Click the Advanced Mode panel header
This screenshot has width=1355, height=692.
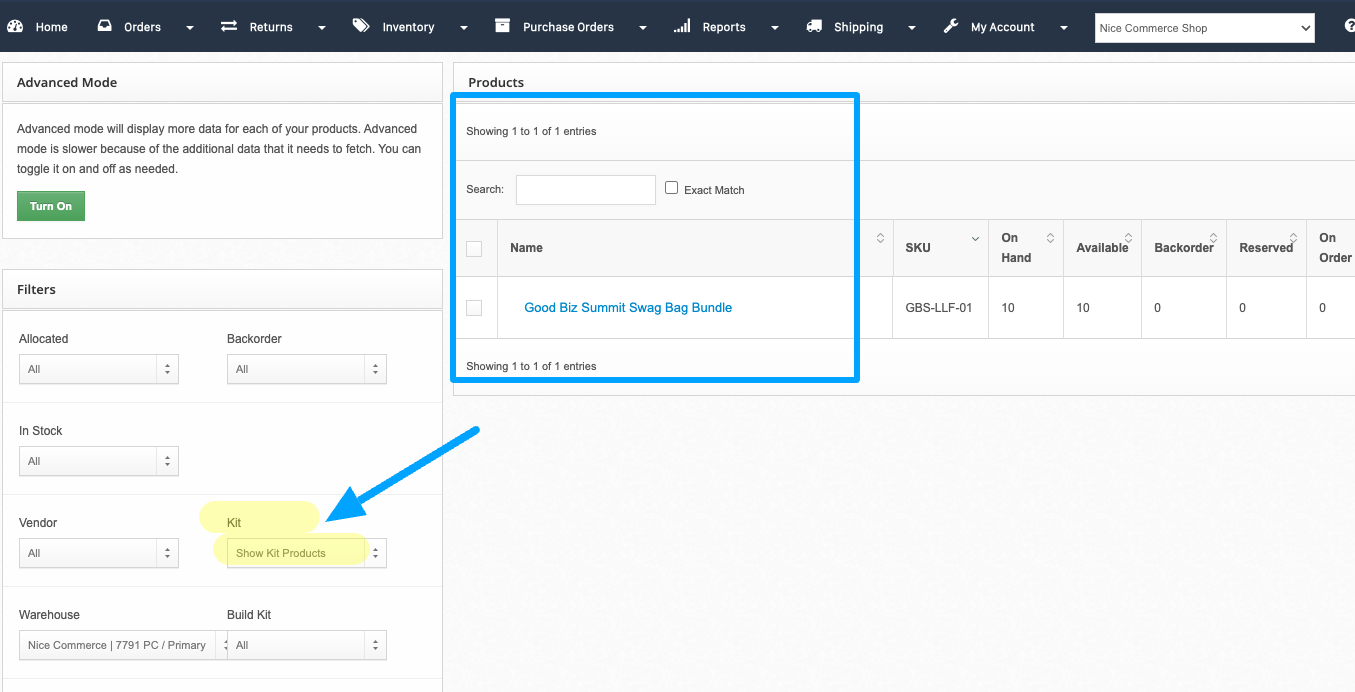[222, 83]
